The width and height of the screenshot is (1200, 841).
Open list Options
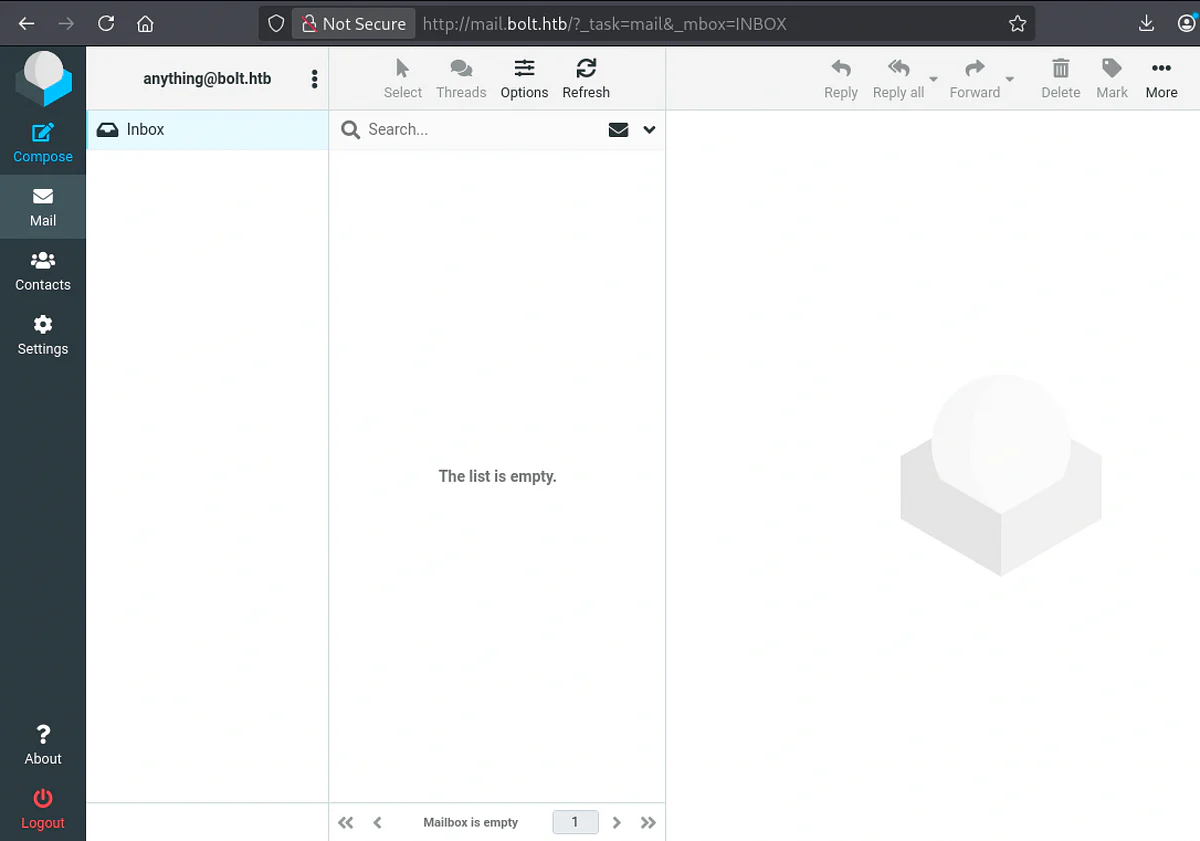524,79
